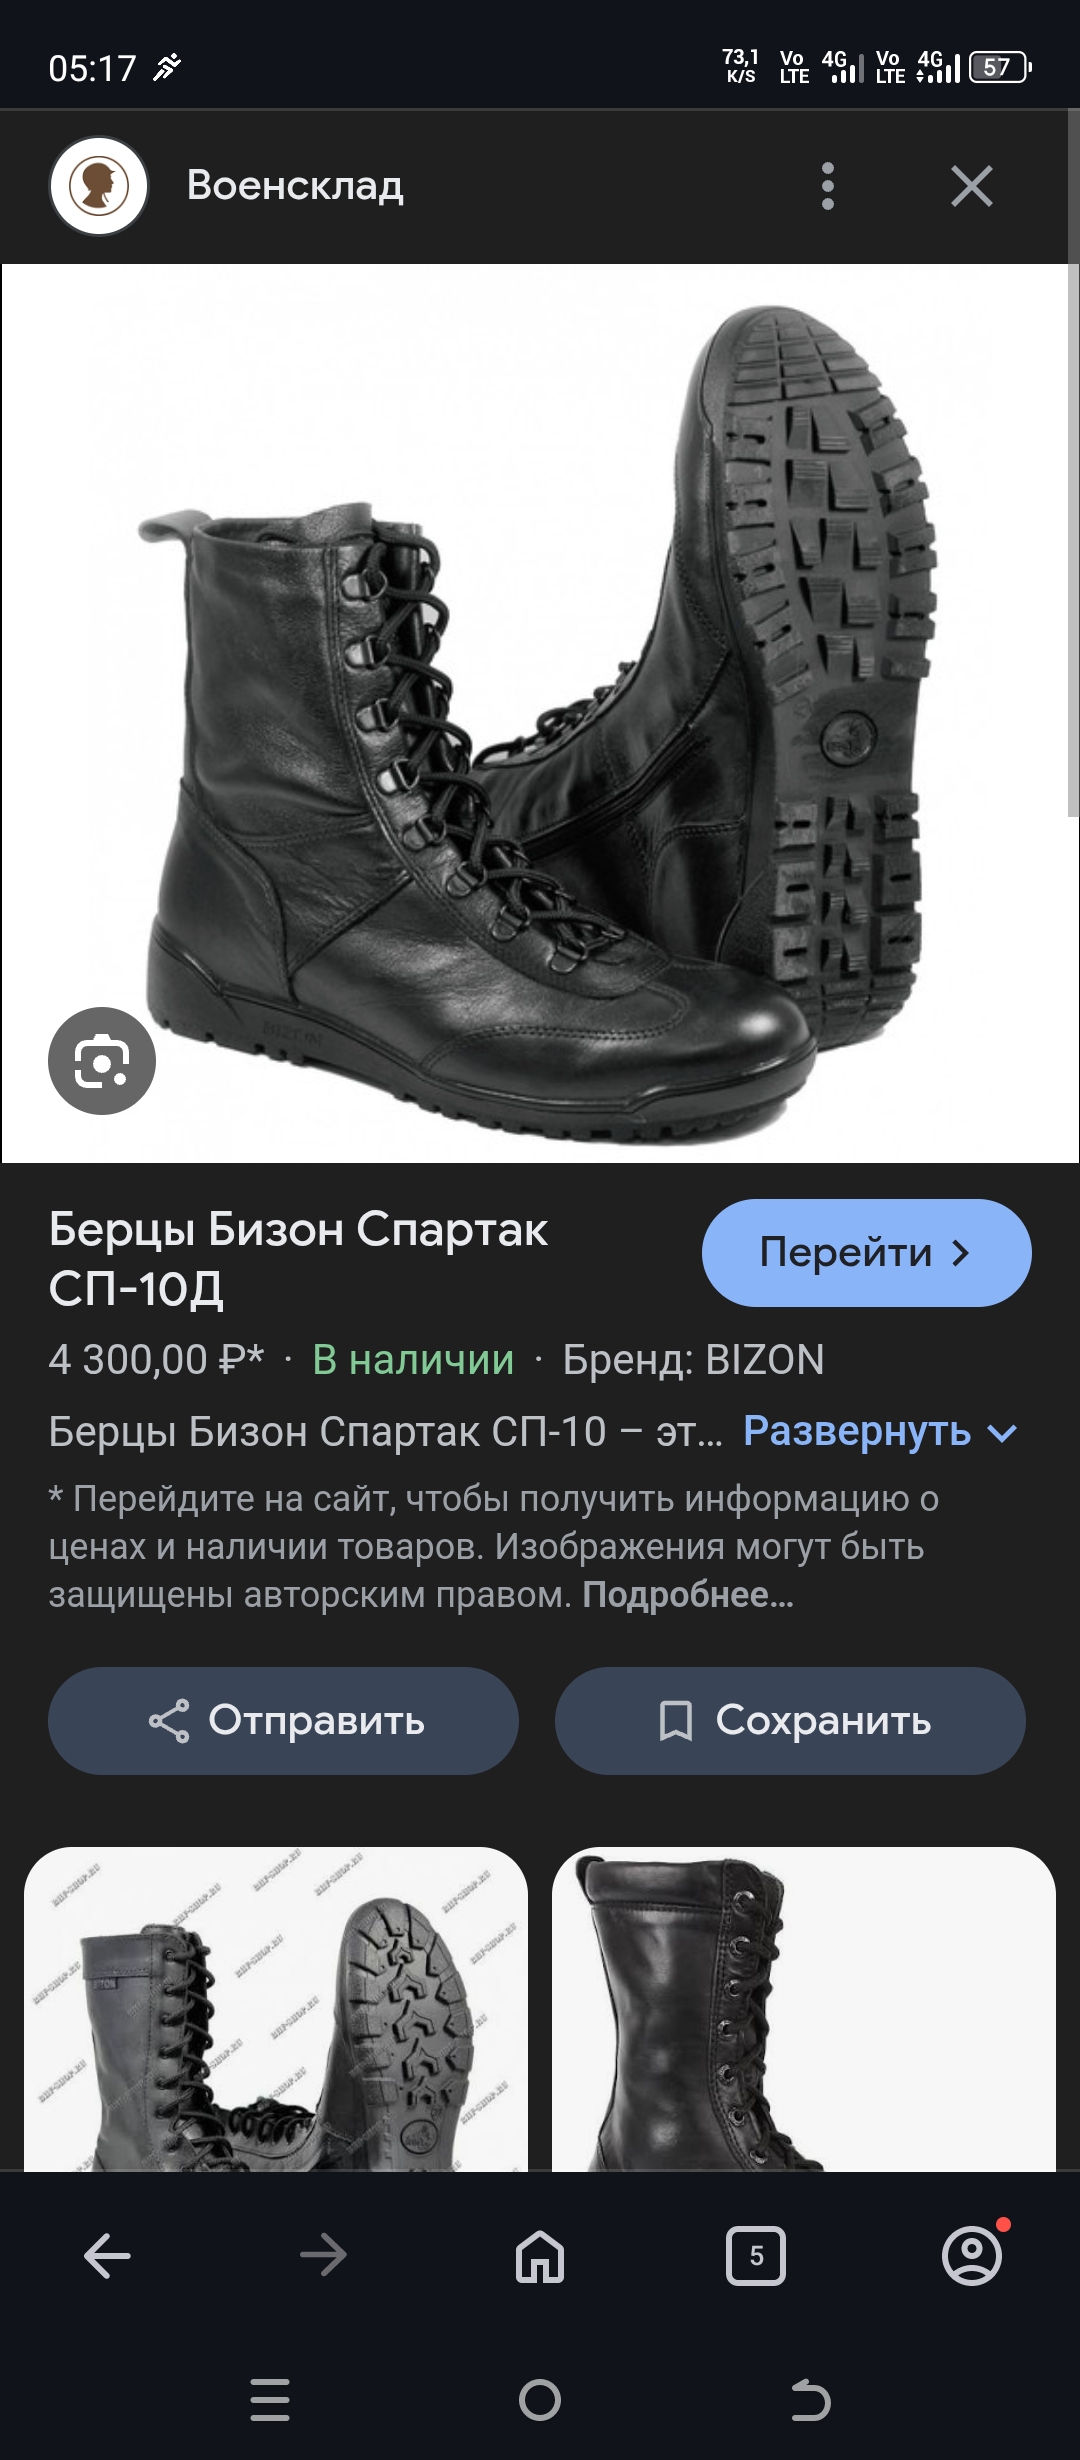This screenshot has height=2460, width=1080.
Task: Open the three-dot options menu
Action: point(827,186)
